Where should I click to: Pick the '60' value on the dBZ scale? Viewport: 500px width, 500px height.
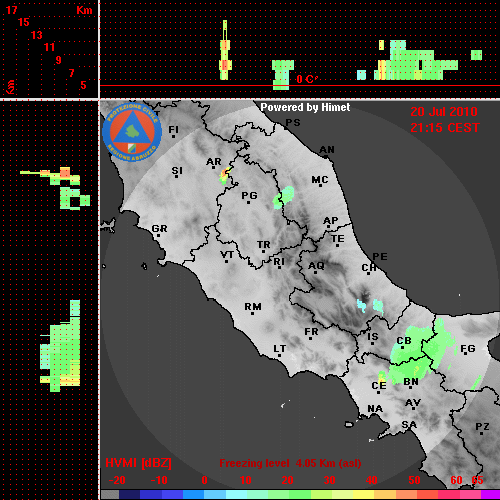click(456, 480)
